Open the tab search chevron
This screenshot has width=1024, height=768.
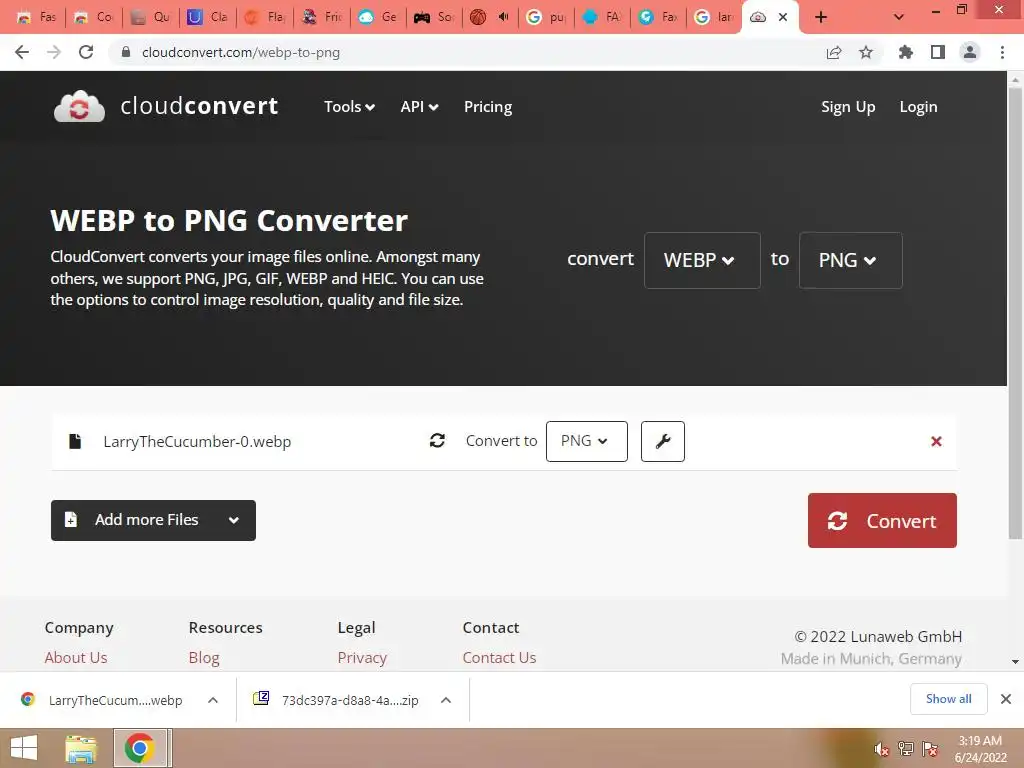[x=899, y=17]
